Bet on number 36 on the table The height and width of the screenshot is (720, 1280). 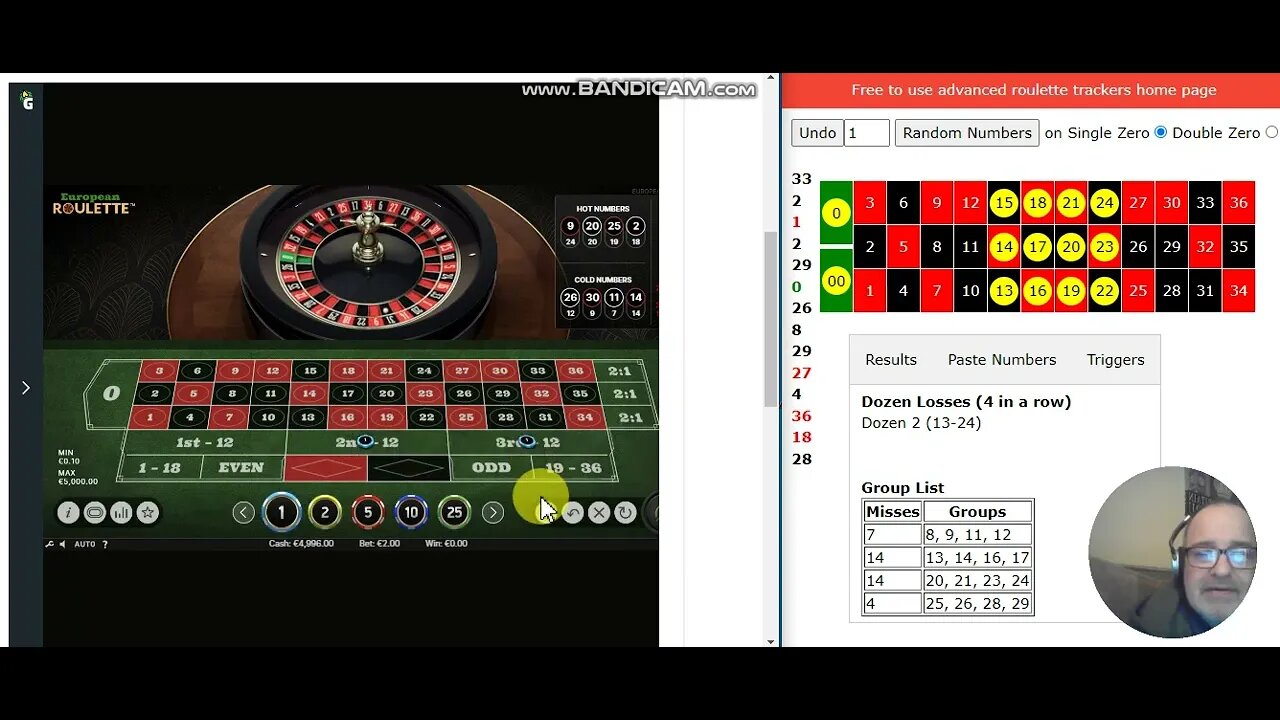575,371
